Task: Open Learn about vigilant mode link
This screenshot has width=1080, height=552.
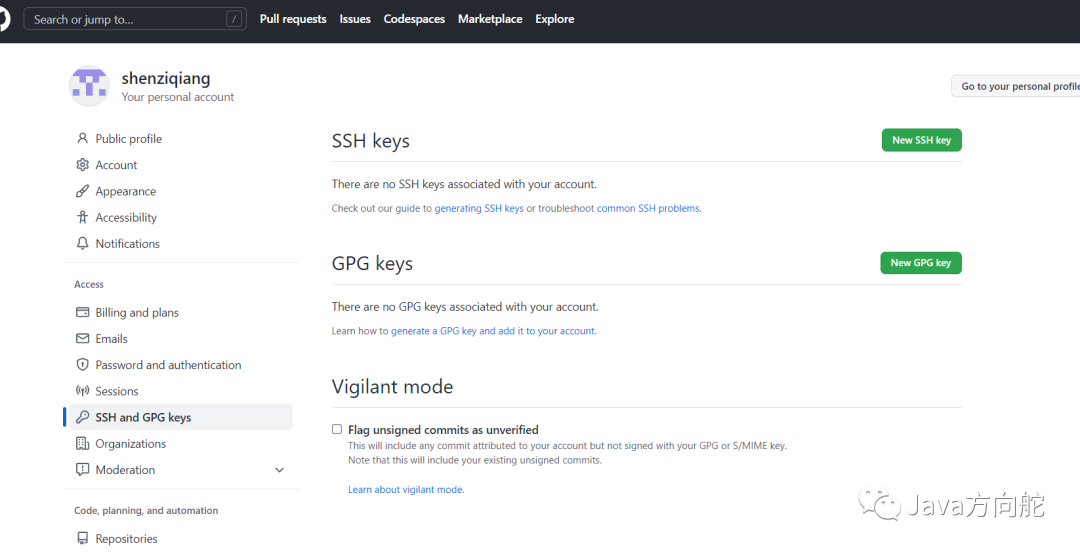Action: [x=406, y=489]
